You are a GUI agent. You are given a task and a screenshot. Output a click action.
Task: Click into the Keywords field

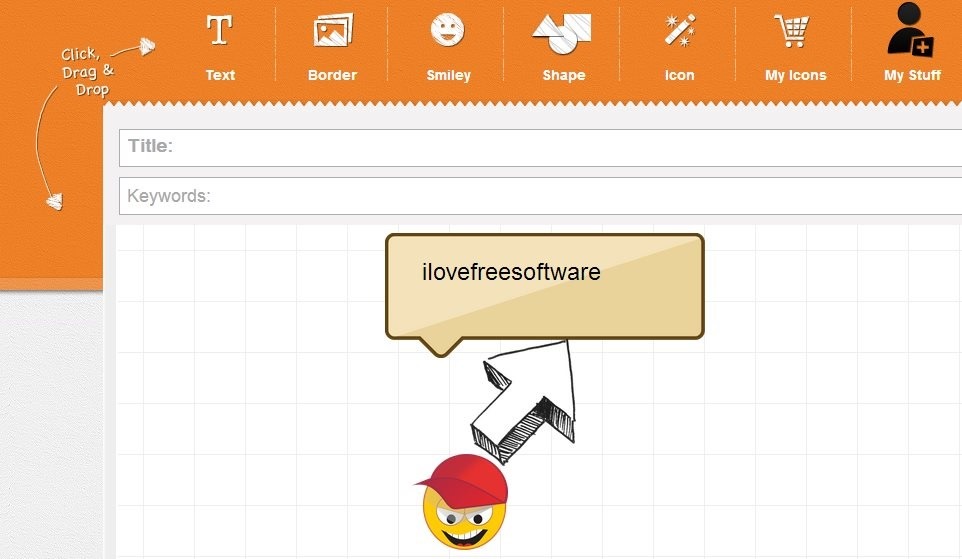(541, 196)
